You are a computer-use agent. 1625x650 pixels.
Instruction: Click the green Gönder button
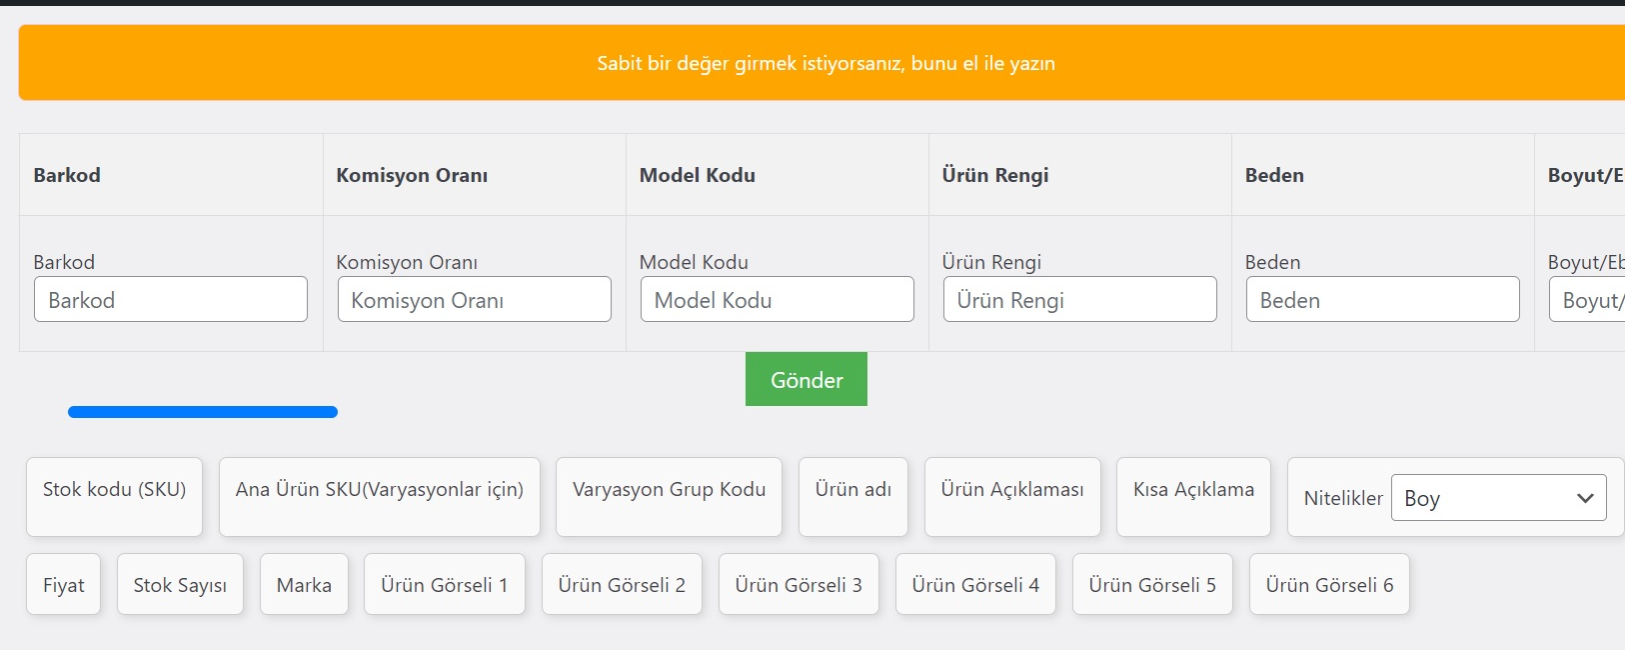tap(806, 380)
